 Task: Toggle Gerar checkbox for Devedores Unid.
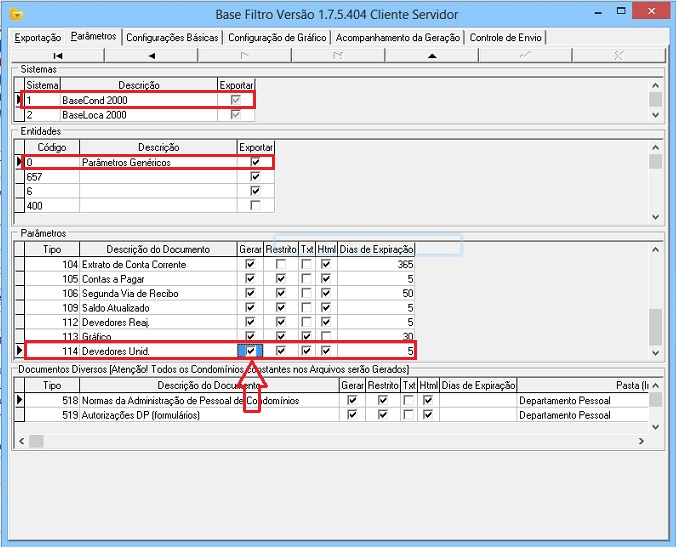(251, 351)
